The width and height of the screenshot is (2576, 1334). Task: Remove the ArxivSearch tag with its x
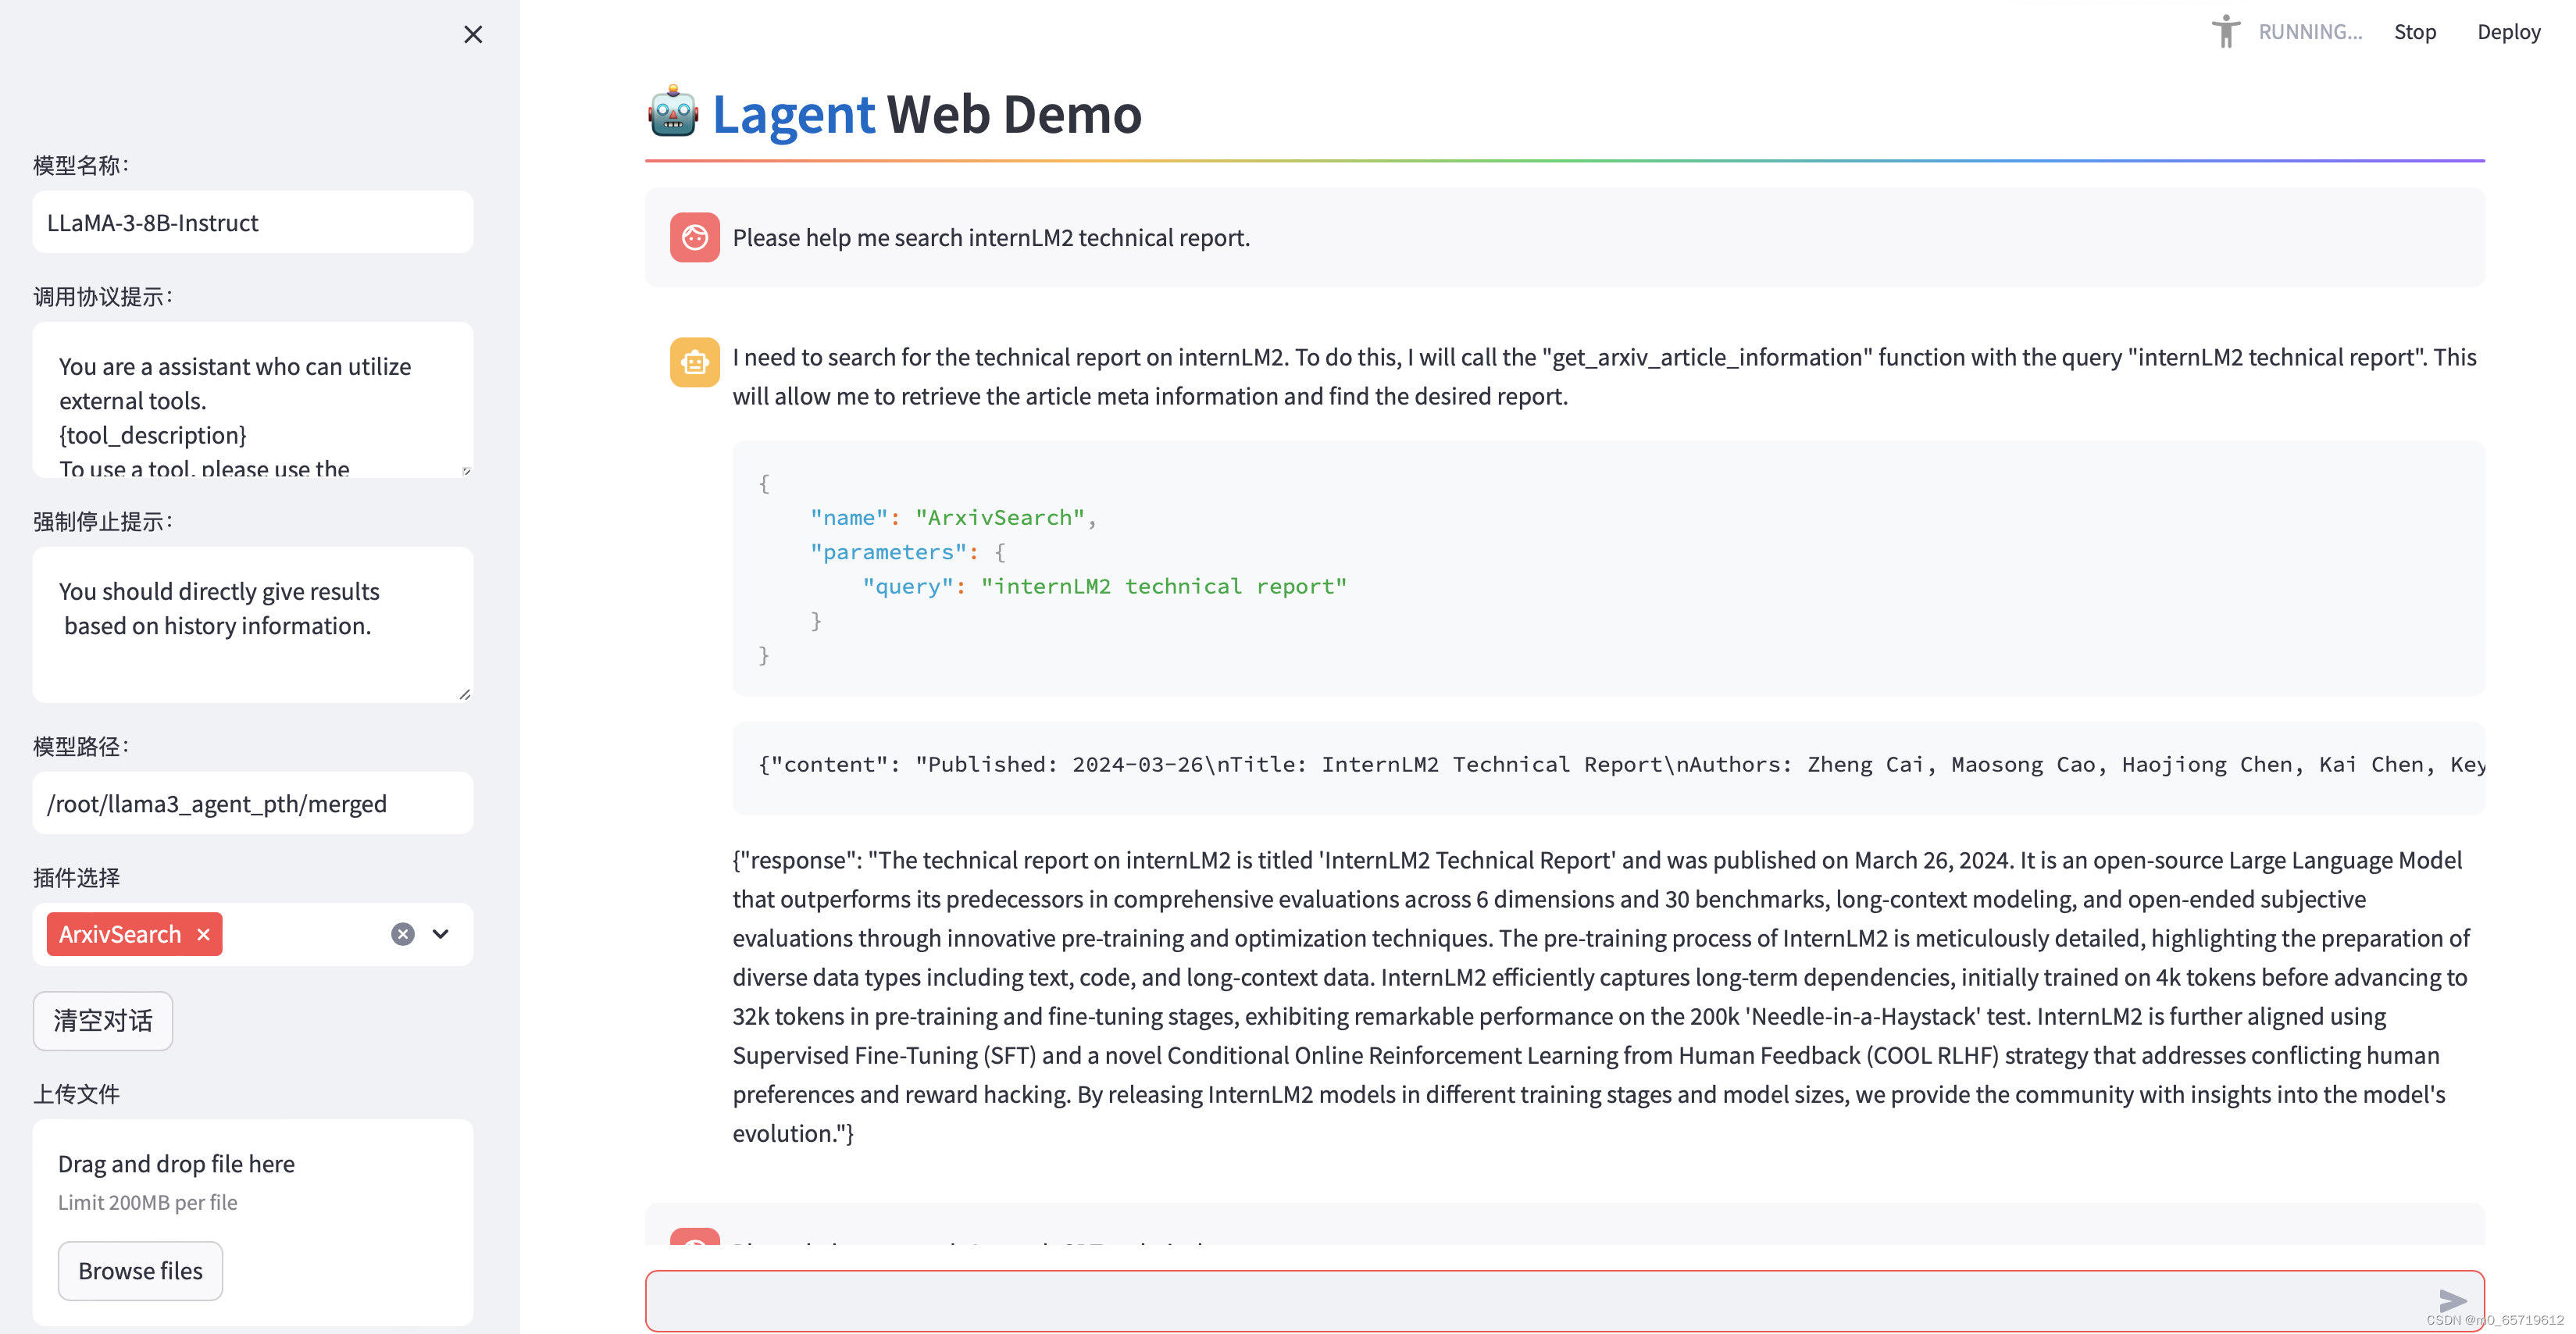click(204, 934)
